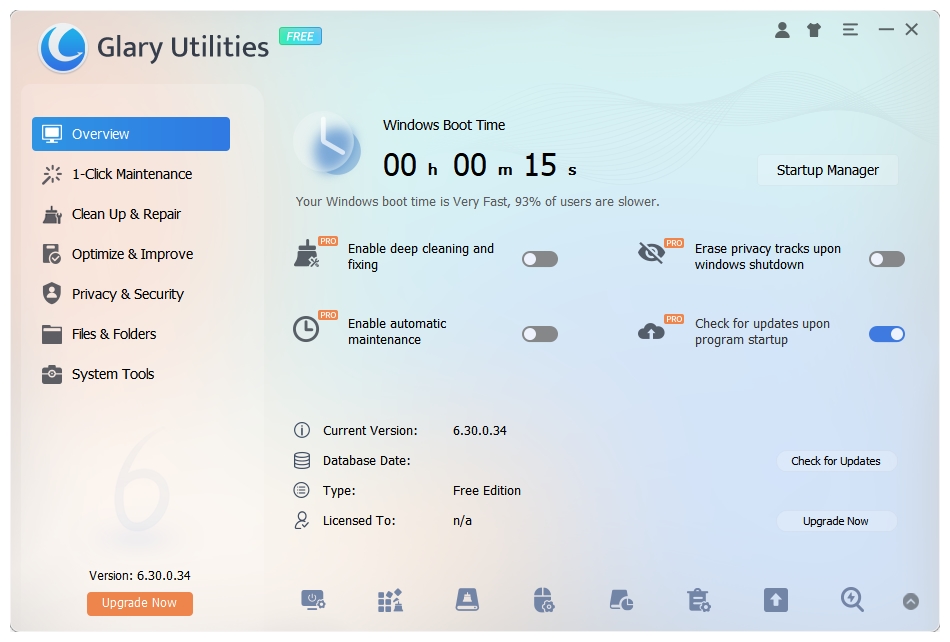This screenshot has height=642, width=950.
Task: Click the orange Upgrade Now sidebar button
Action: click(x=139, y=603)
